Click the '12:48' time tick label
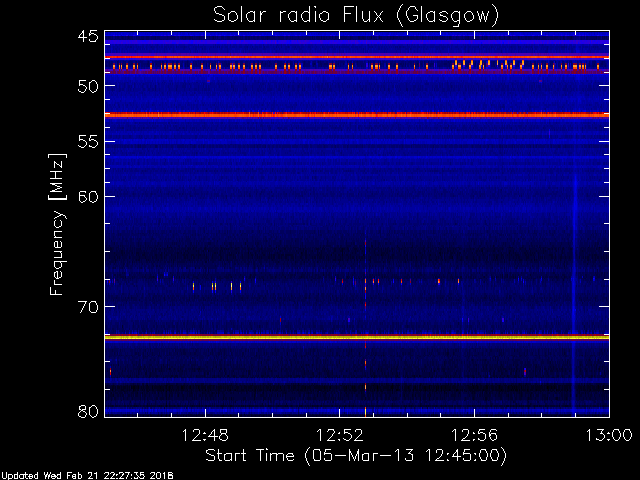This screenshot has width=640, height=480. [x=205, y=435]
